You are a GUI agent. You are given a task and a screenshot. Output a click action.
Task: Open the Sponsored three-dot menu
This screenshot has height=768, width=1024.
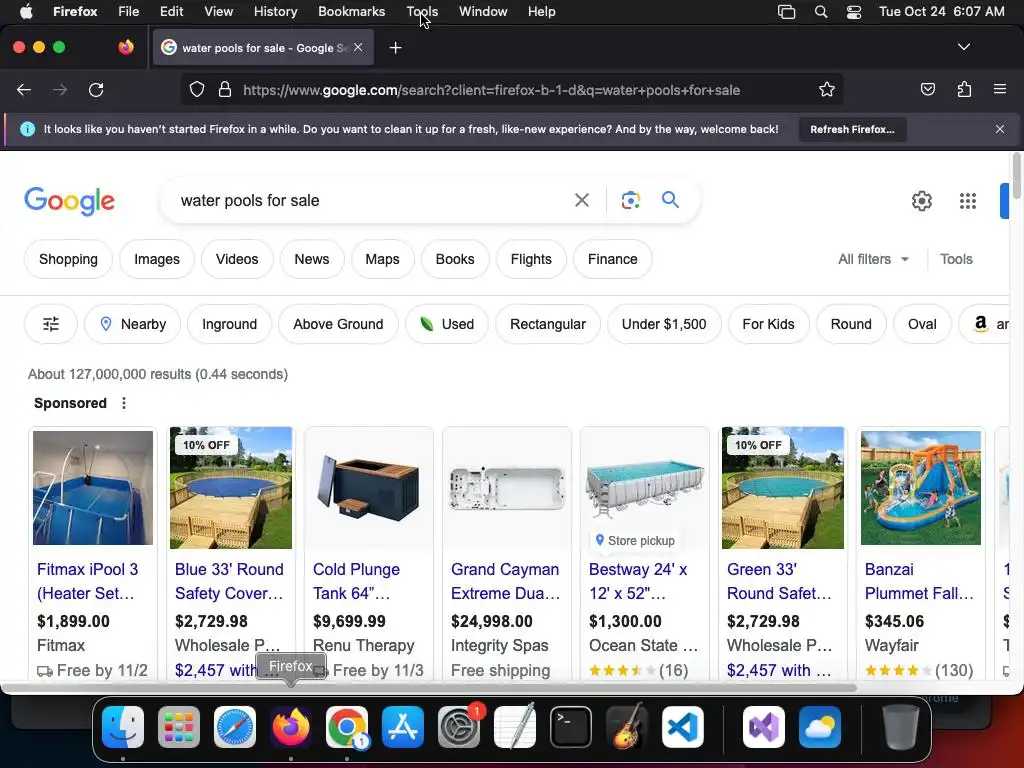pos(124,404)
